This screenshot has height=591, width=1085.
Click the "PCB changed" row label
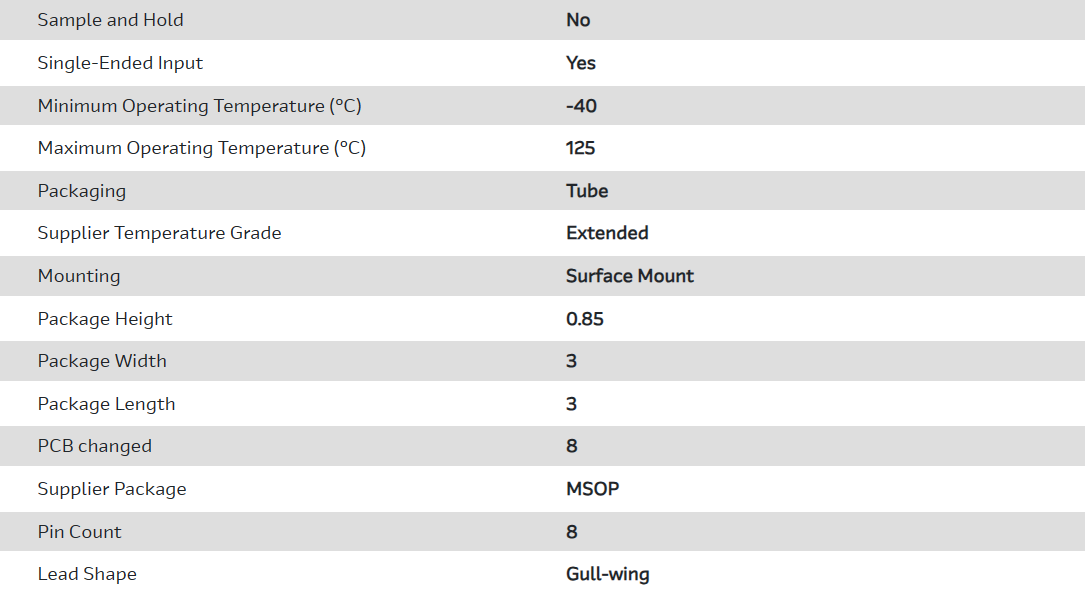point(94,446)
